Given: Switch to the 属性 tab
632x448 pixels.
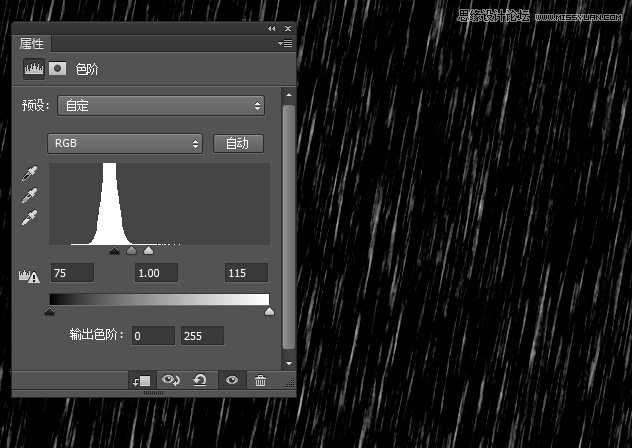Looking at the screenshot, I should [x=32, y=44].
